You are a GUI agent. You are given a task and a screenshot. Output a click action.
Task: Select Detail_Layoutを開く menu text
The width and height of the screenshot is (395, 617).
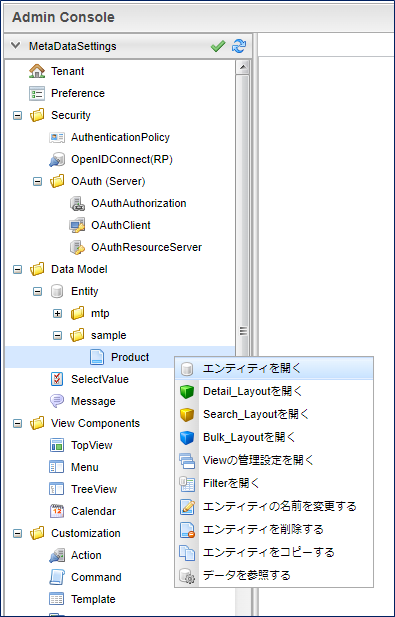[x=253, y=392]
